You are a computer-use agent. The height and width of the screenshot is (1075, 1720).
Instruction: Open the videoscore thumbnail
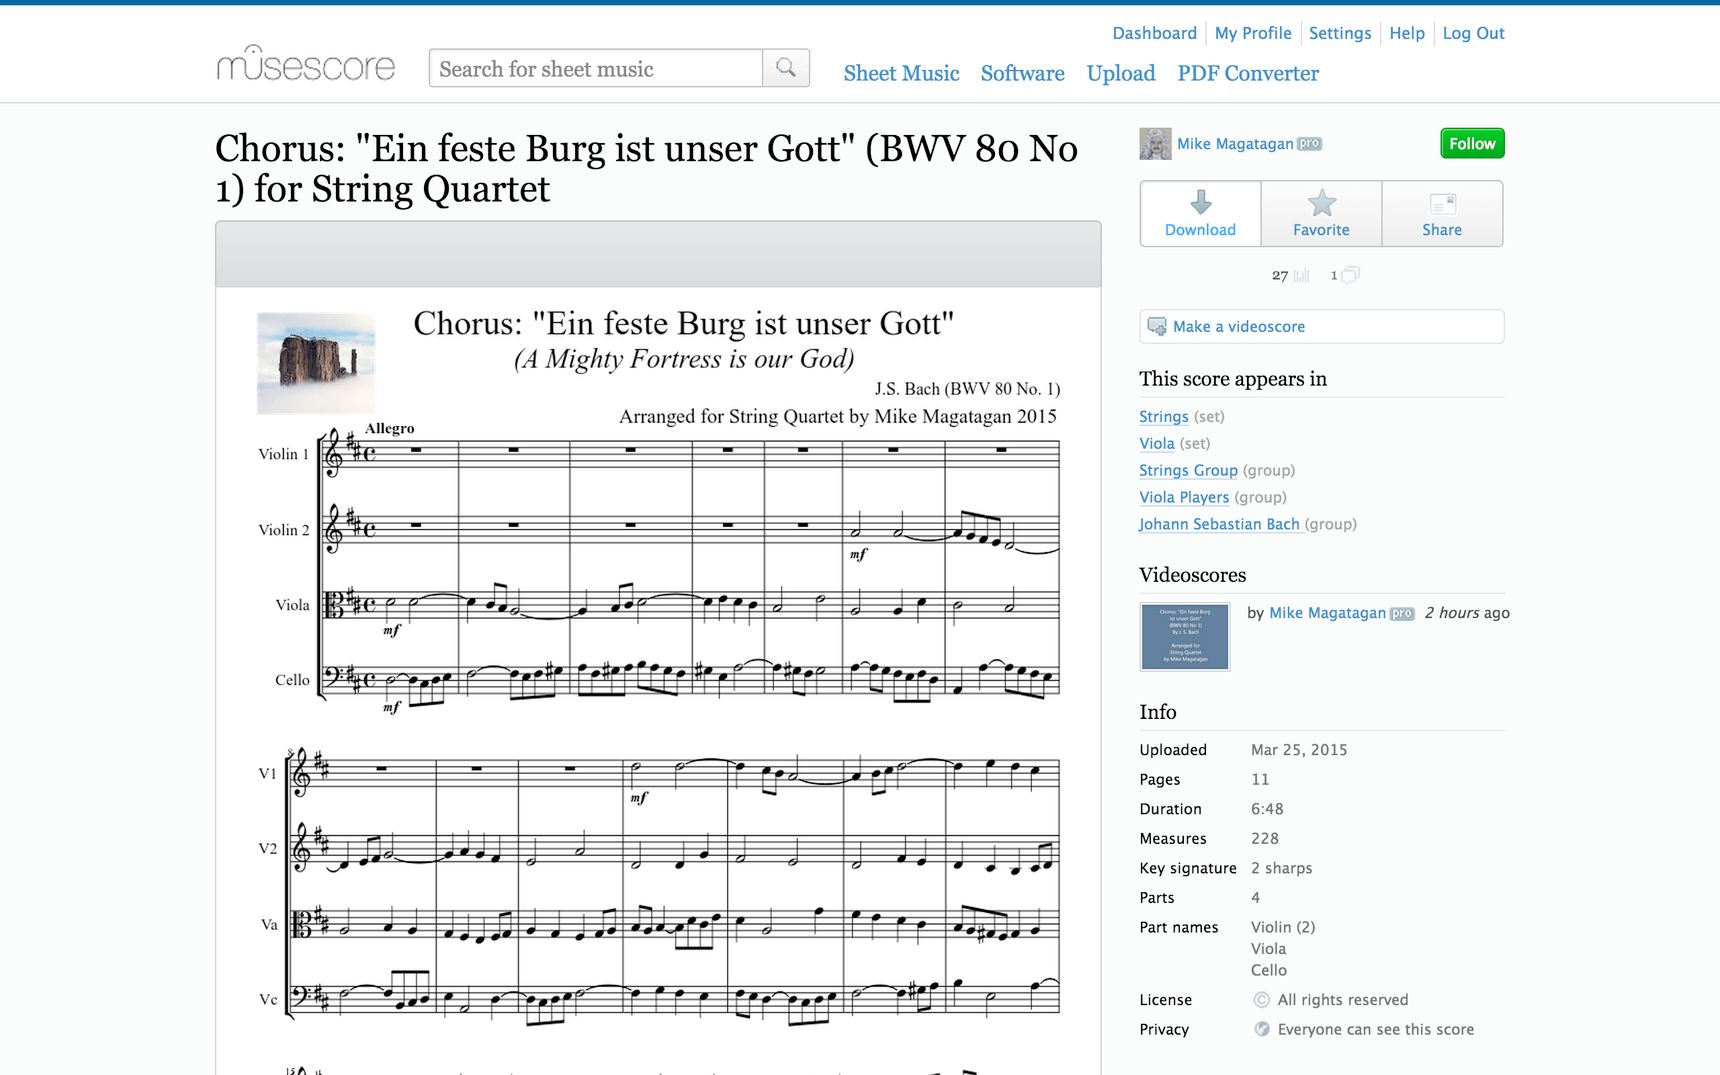[1185, 636]
